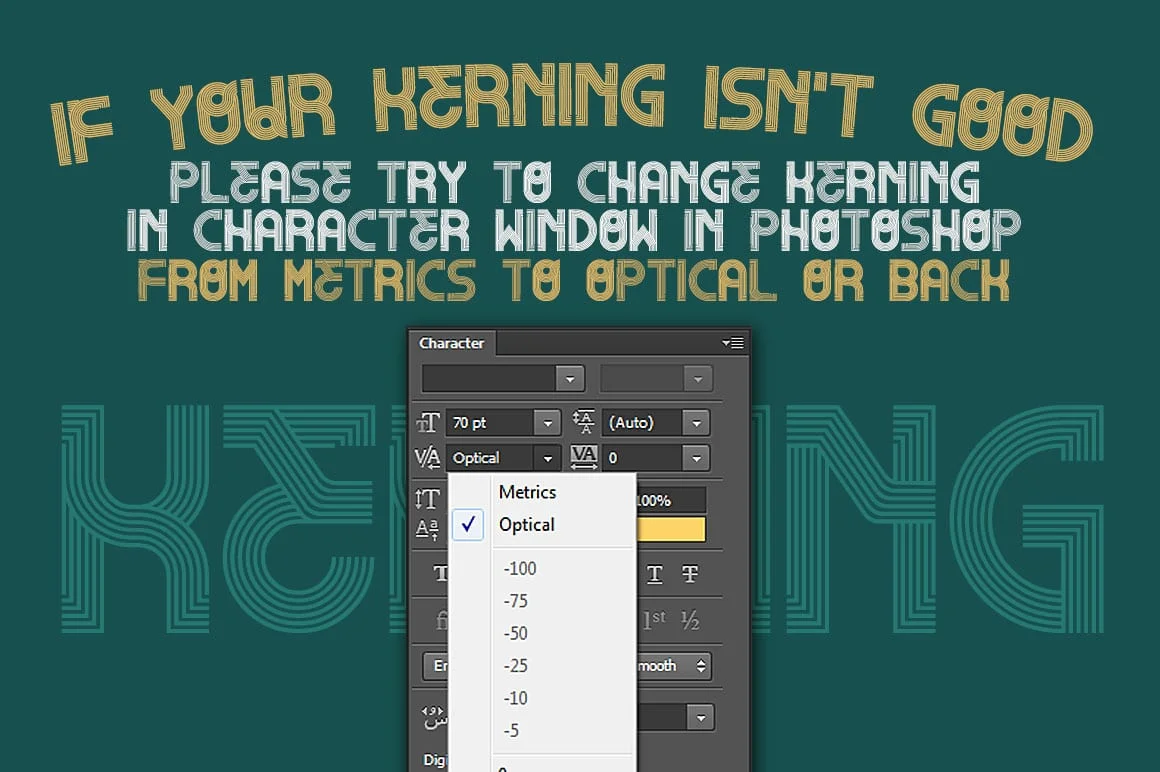Screen dimensions: 1160x772
Task: Toggle the ordinals (1st) OpenType button
Action: [655, 621]
